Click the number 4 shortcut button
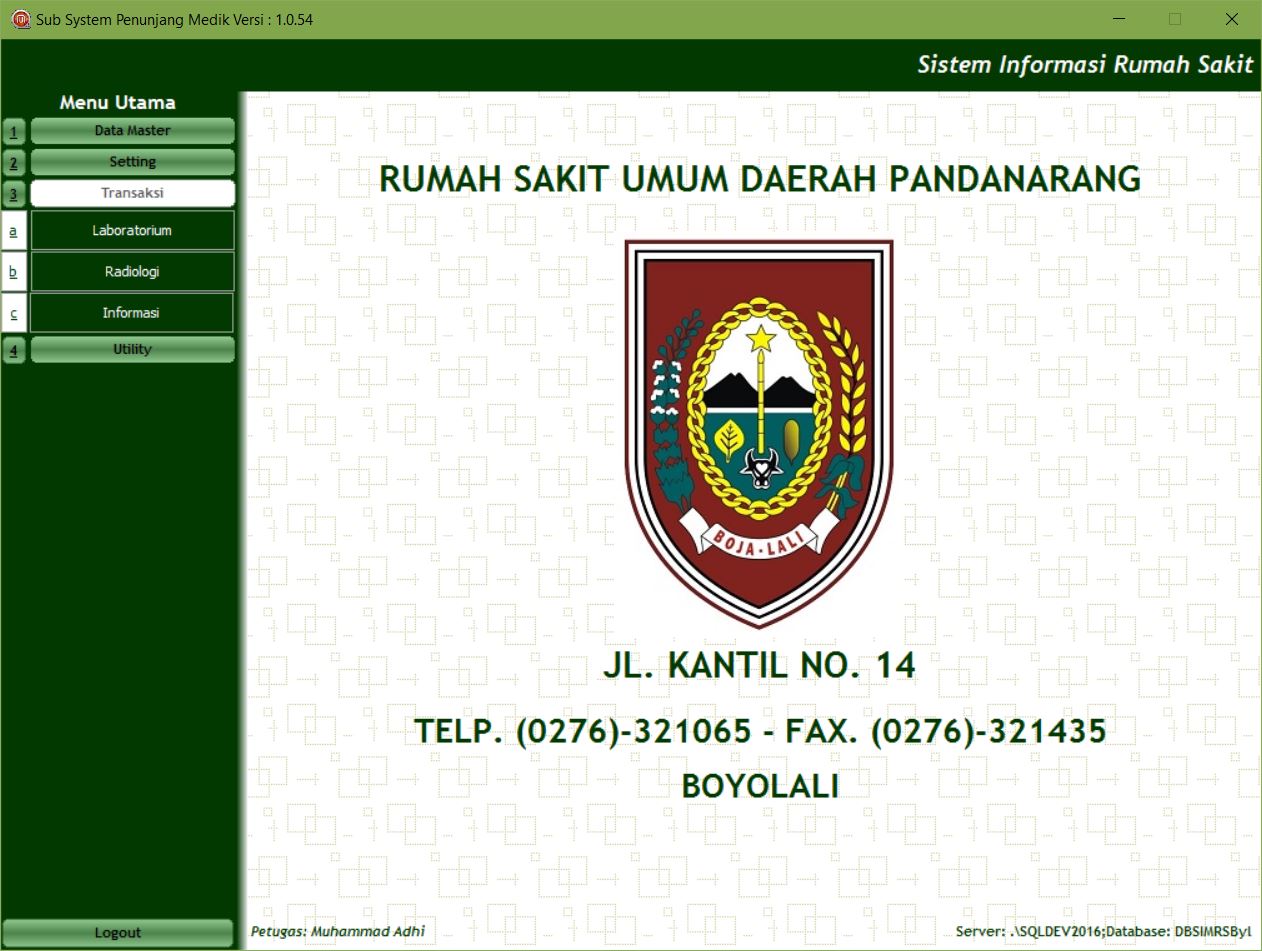Image resolution: width=1262 pixels, height=951 pixels. [14, 350]
